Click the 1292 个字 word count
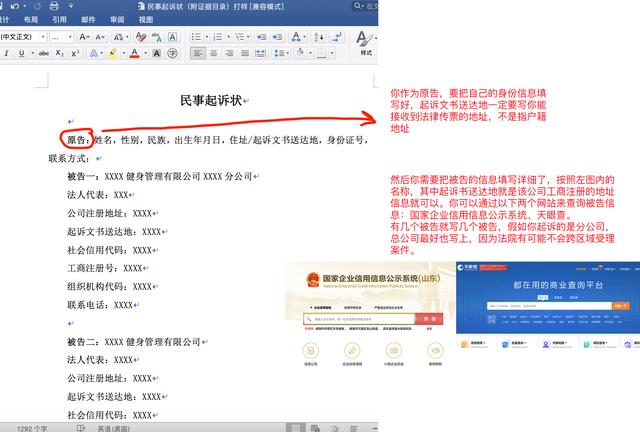640x432 pixels. (32, 428)
